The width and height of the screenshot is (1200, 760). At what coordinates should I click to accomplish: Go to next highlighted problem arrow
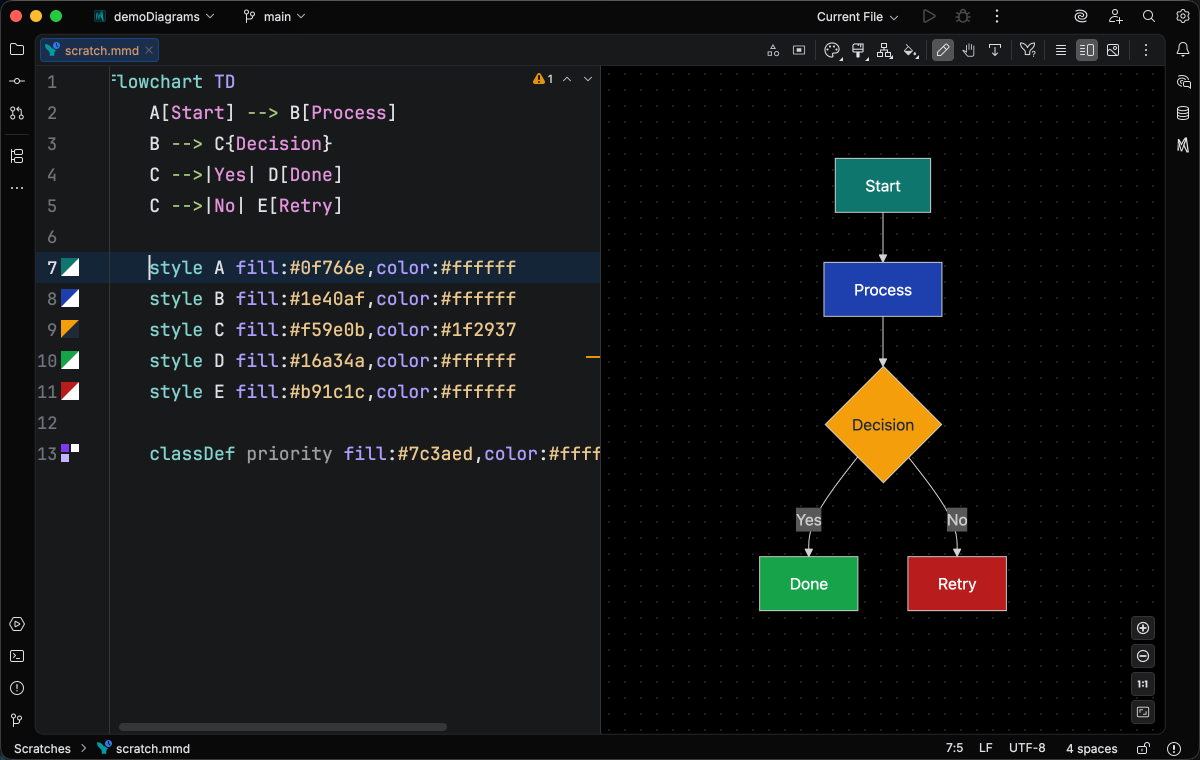pyautogui.click(x=588, y=79)
